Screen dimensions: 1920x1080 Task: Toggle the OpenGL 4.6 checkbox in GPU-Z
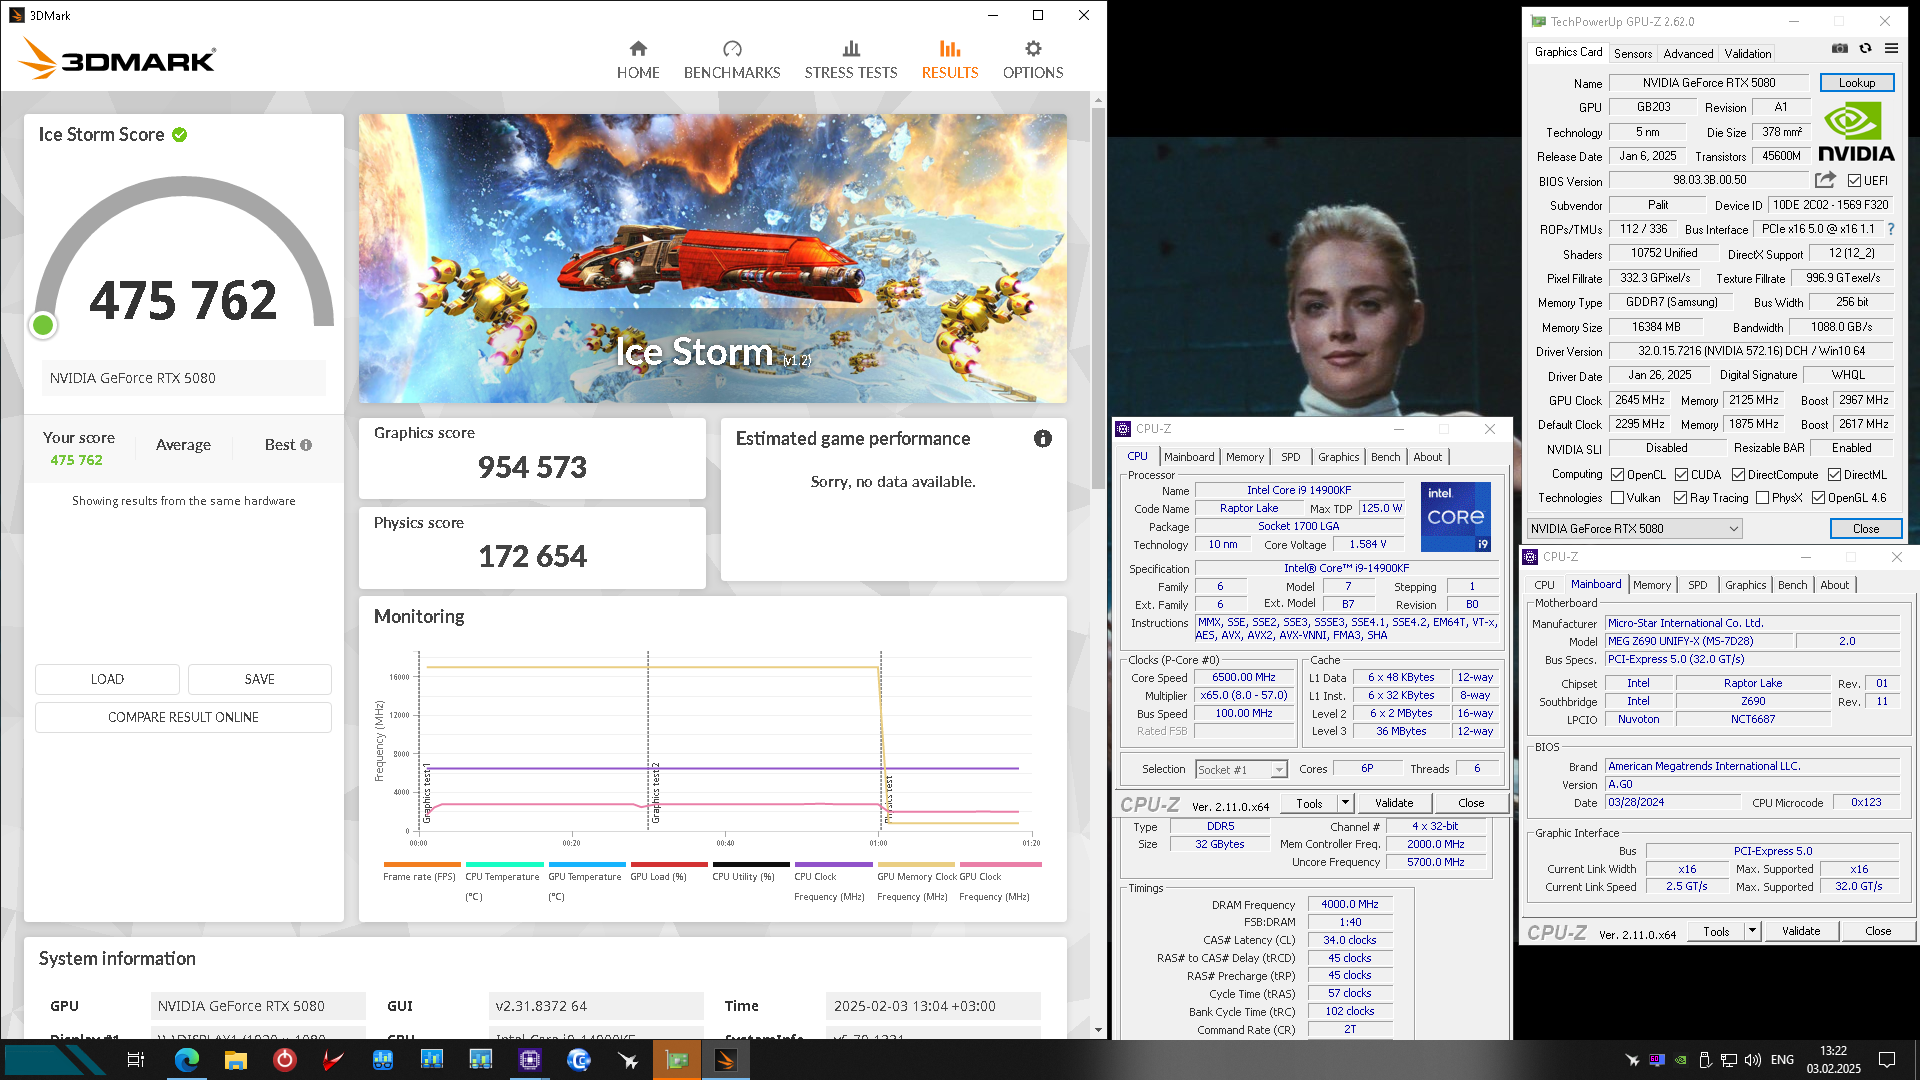(1819, 498)
